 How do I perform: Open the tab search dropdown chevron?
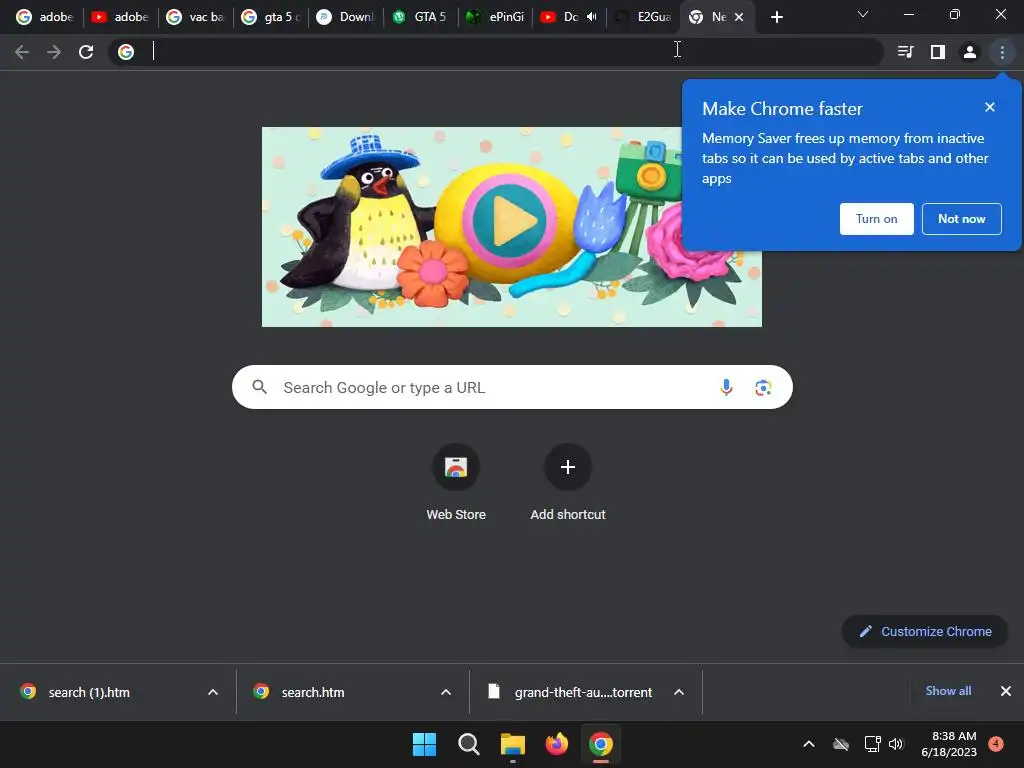pyautogui.click(x=863, y=14)
